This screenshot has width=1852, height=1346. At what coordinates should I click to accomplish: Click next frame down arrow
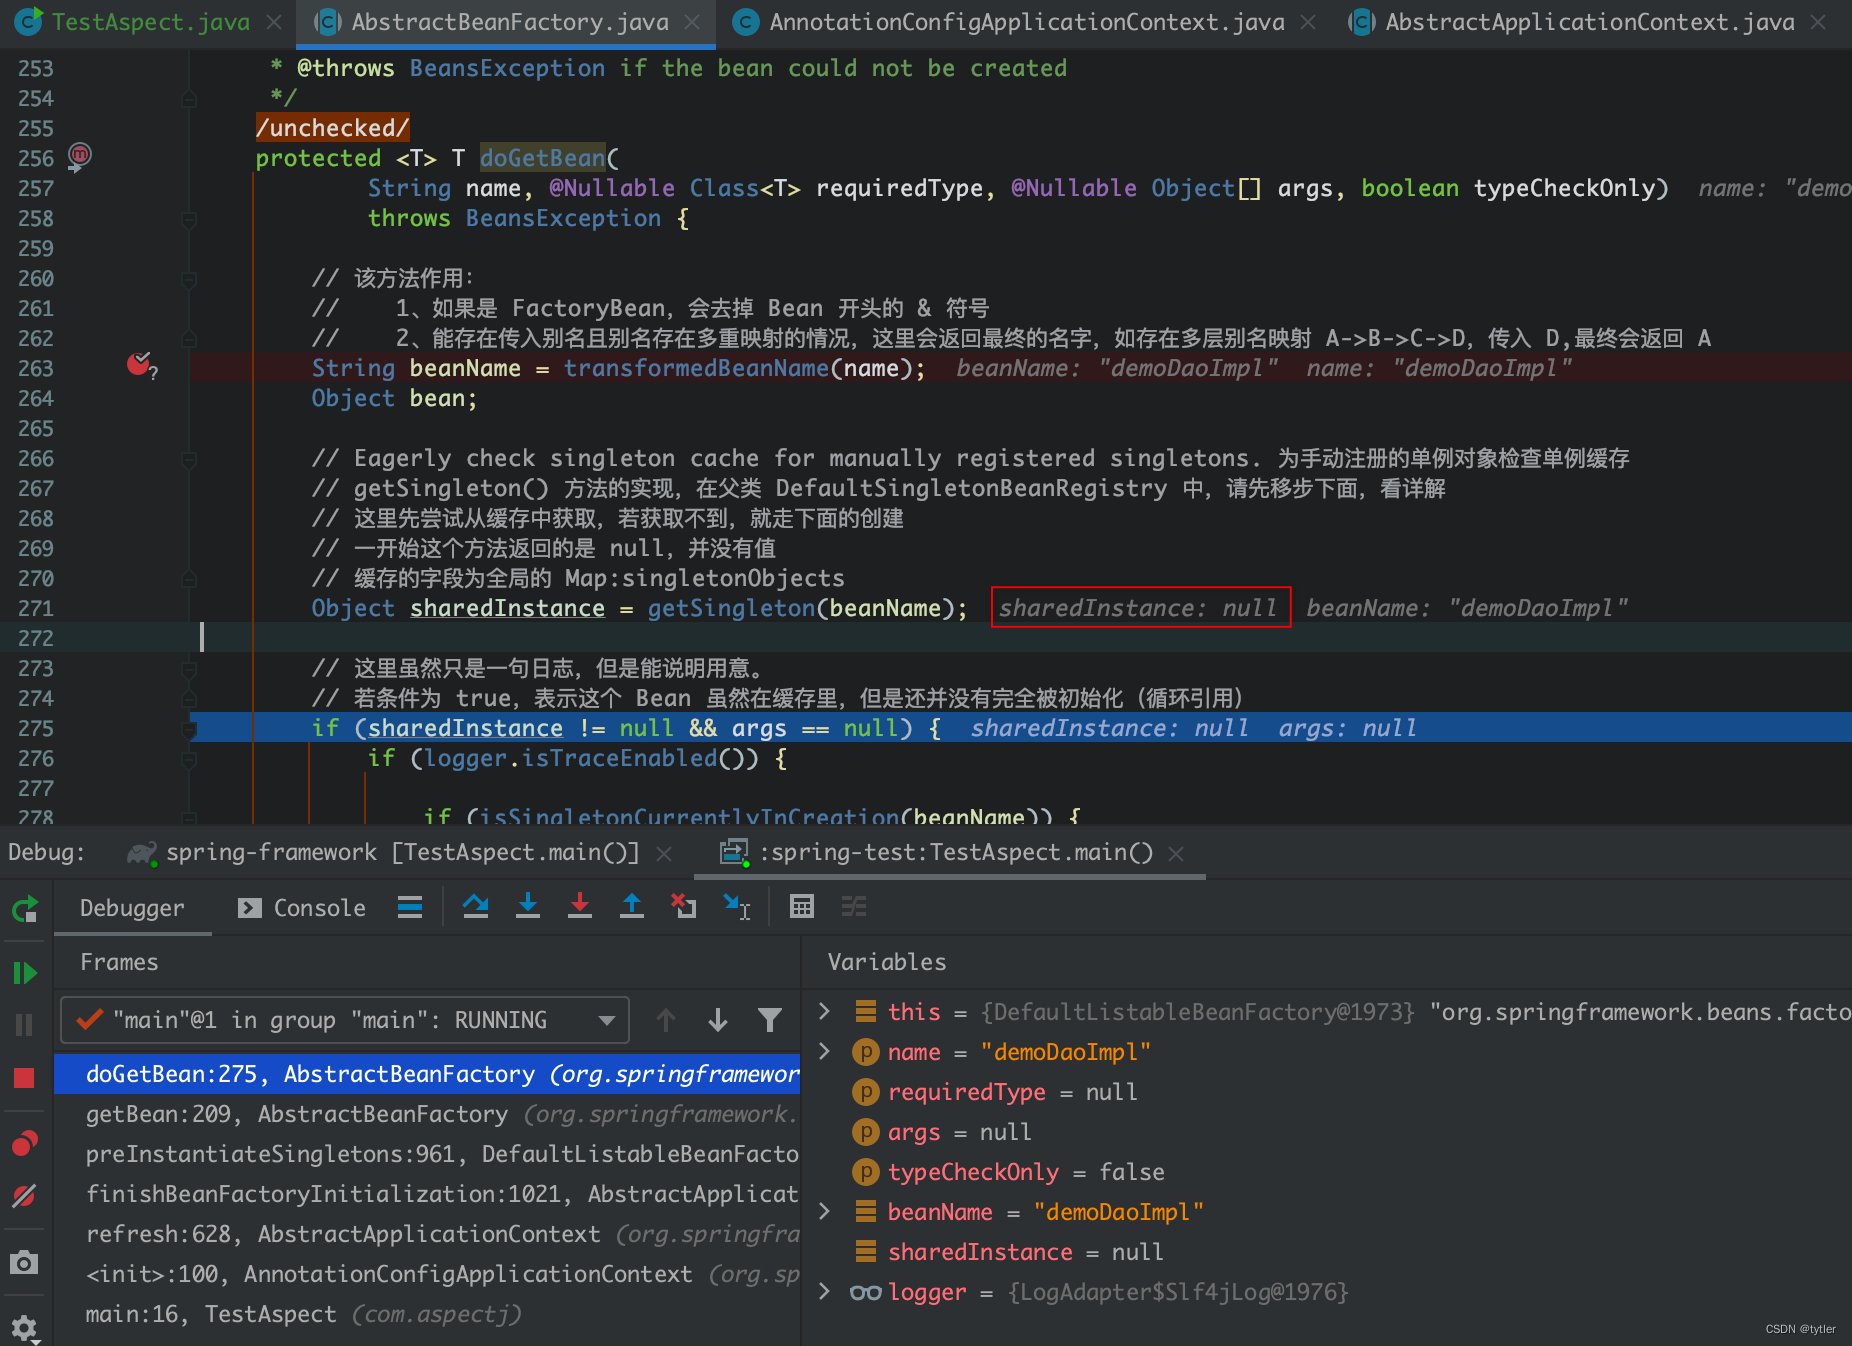point(718,1020)
